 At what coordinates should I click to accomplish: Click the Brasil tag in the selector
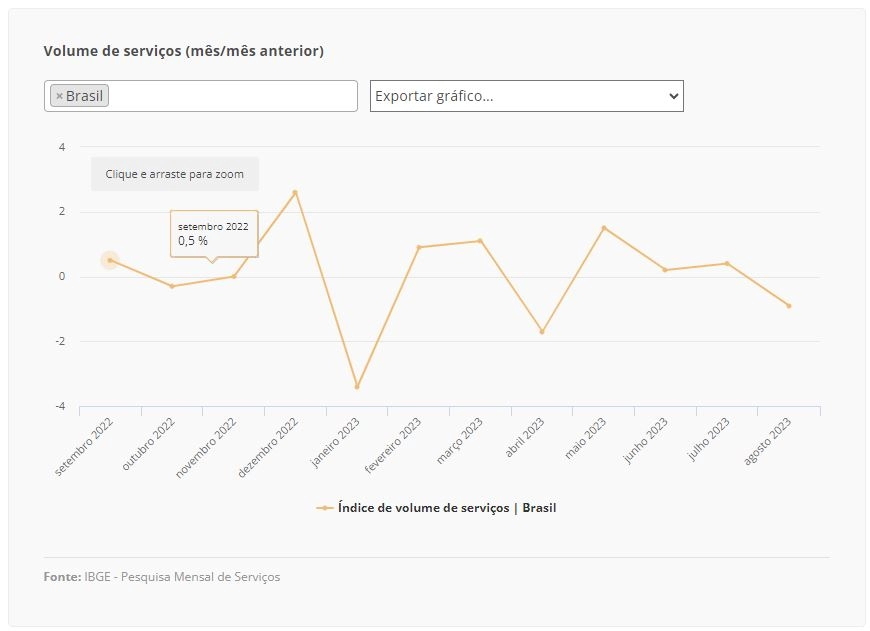tap(79, 96)
